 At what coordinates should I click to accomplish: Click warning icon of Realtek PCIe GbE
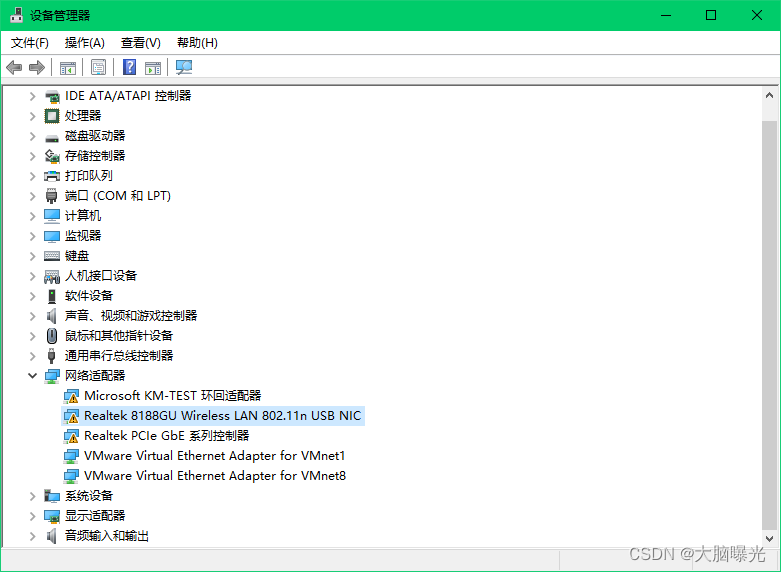click(x=71, y=436)
